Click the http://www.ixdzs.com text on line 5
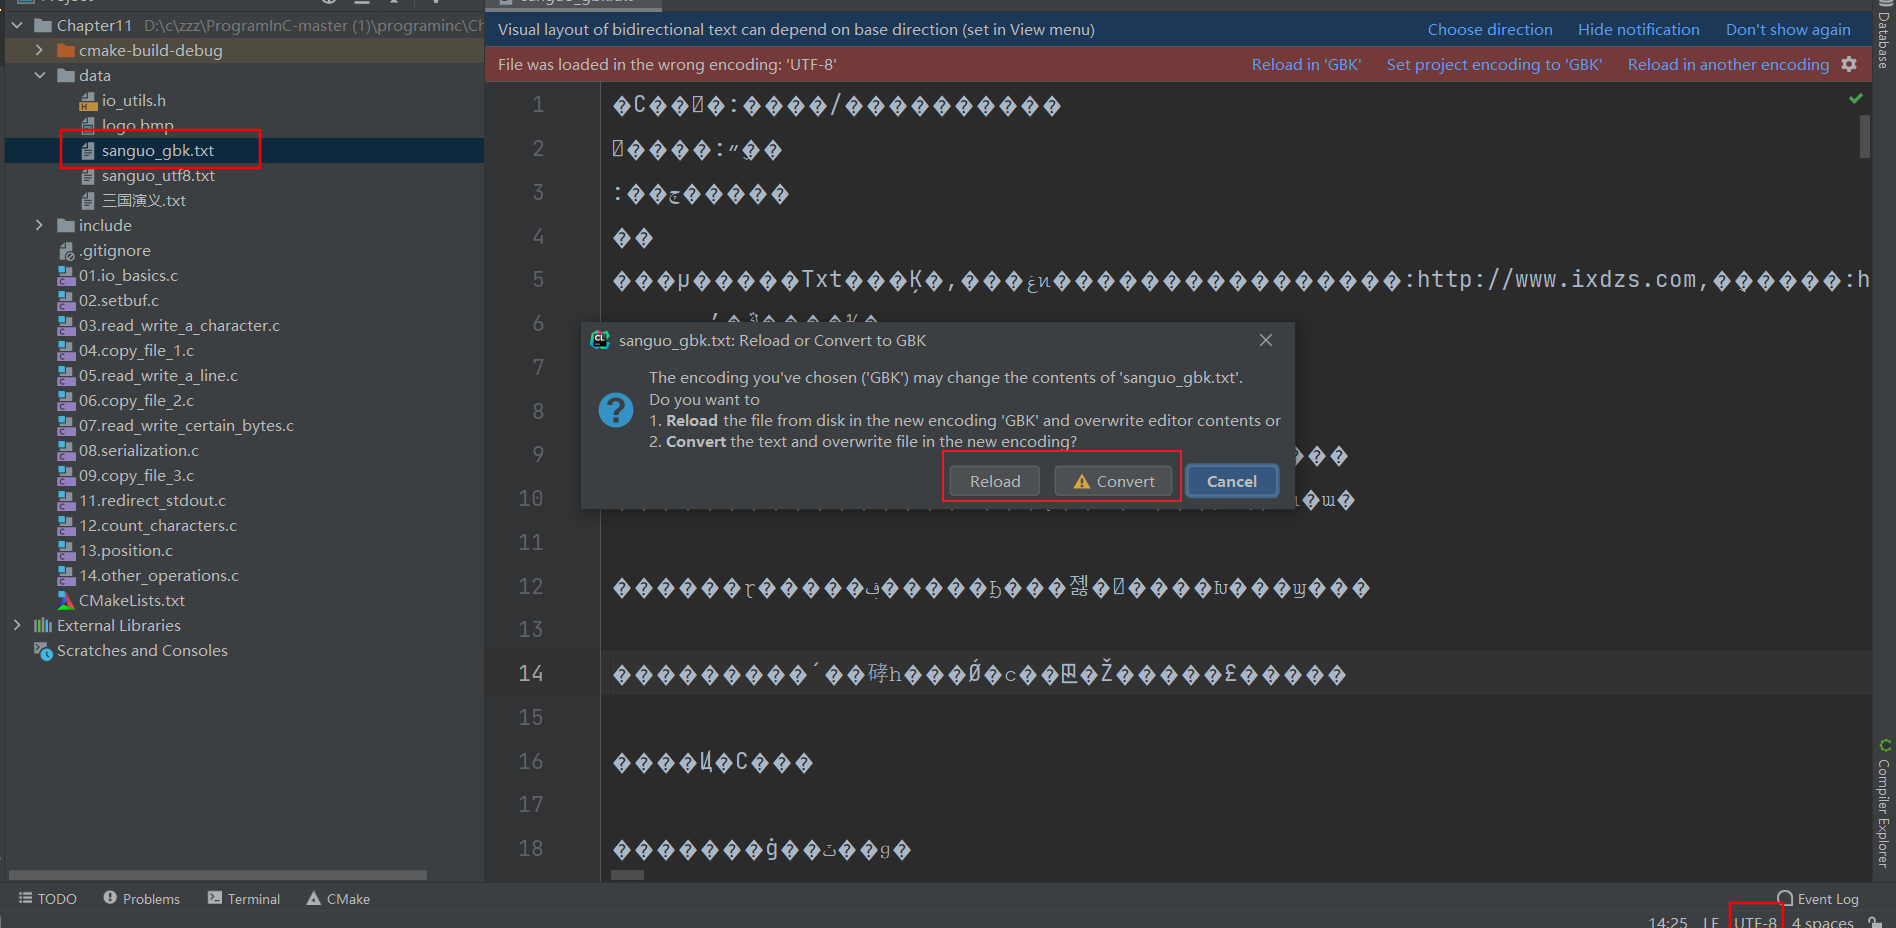 click(x=1556, y=279)
